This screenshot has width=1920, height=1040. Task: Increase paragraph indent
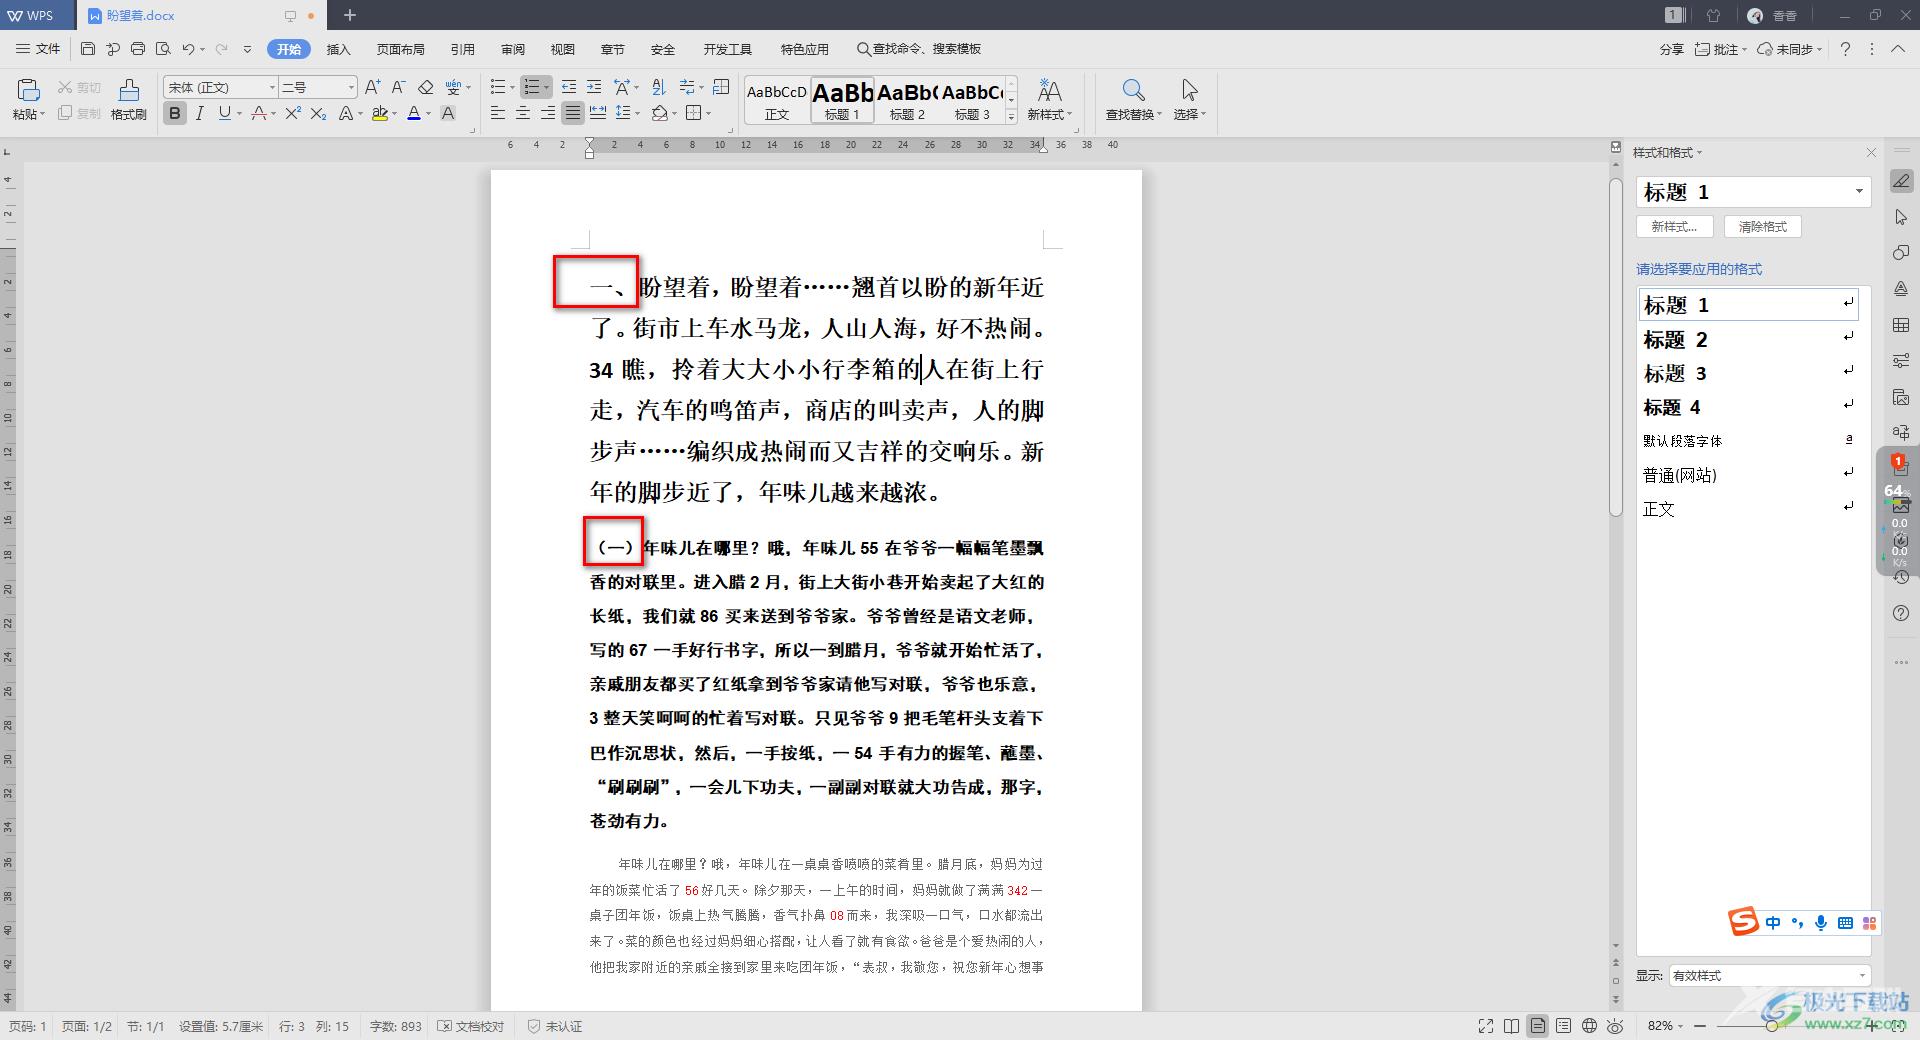[594, 87]
